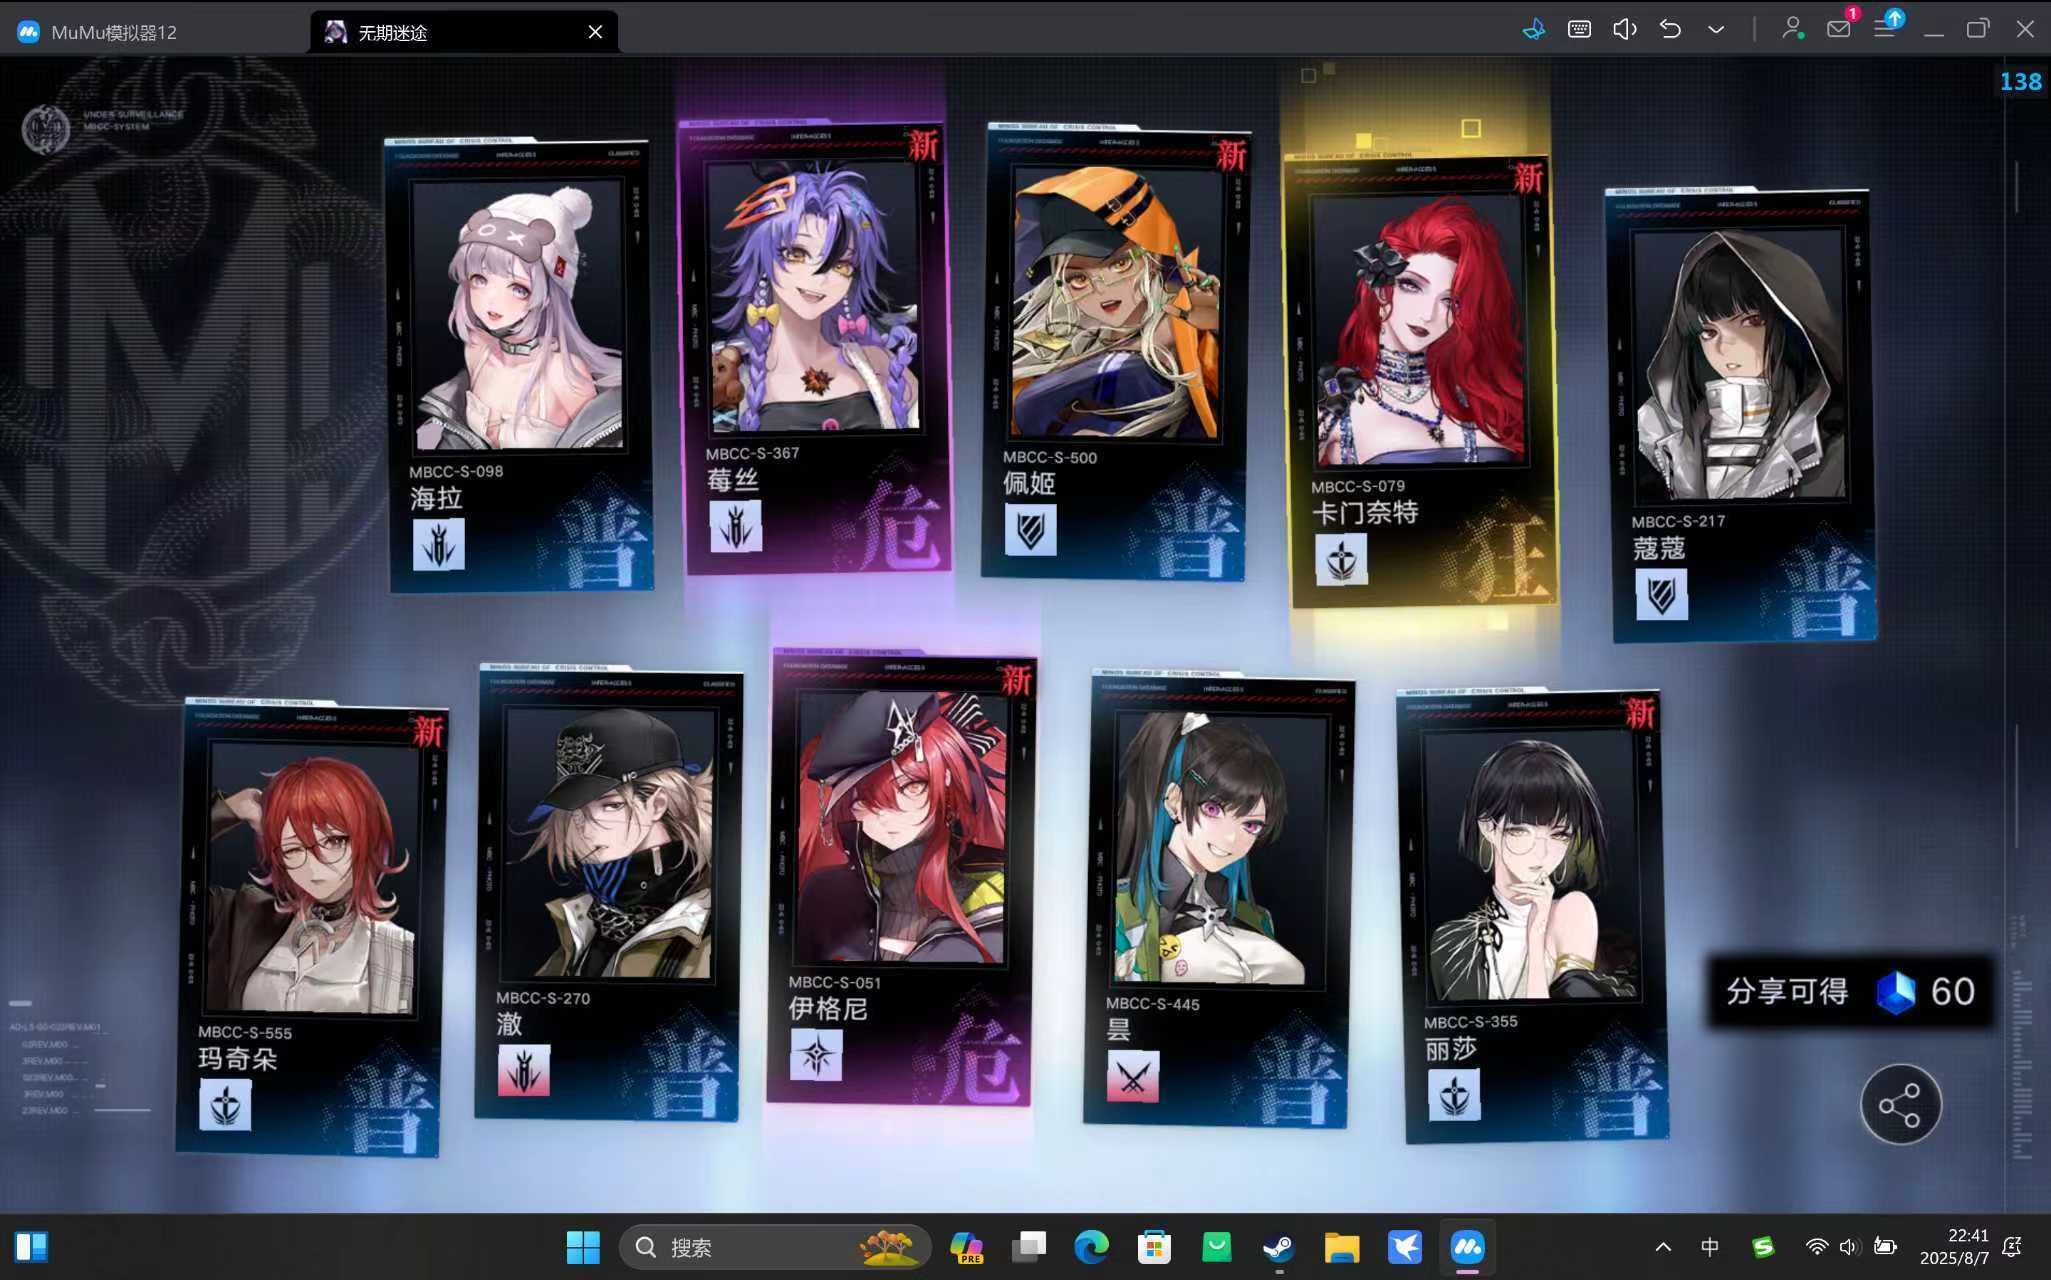This screenshot has width=2051, height=1280.
Task: Open Microsoft Edge from taskbar
Action: (1091, 1247)
